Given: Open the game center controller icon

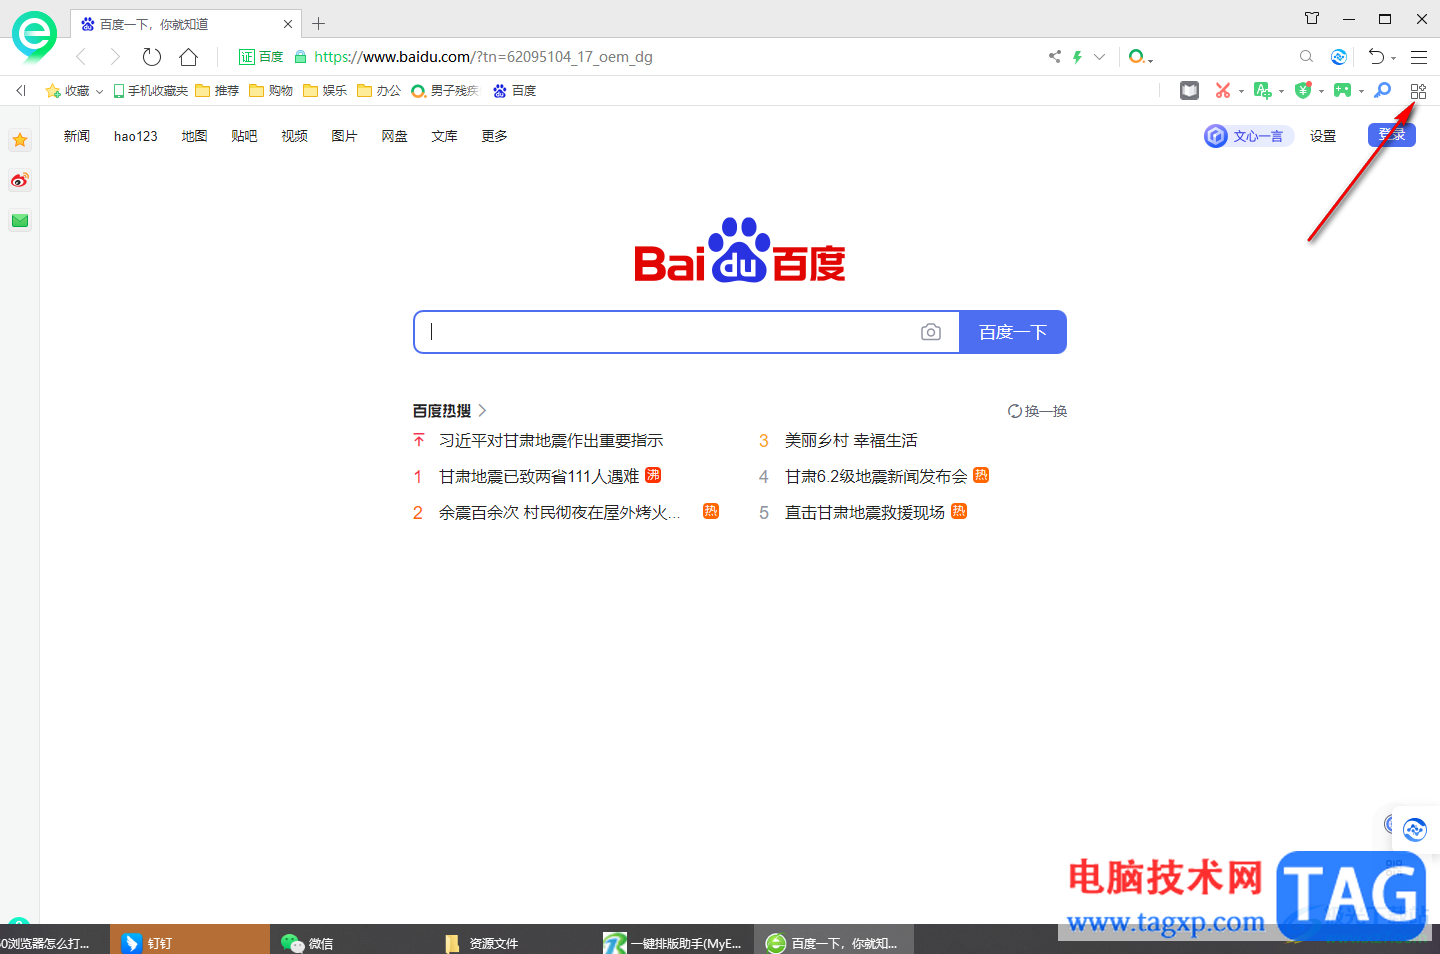Looking at the screenshot, I should click(x=1342, y=90).
